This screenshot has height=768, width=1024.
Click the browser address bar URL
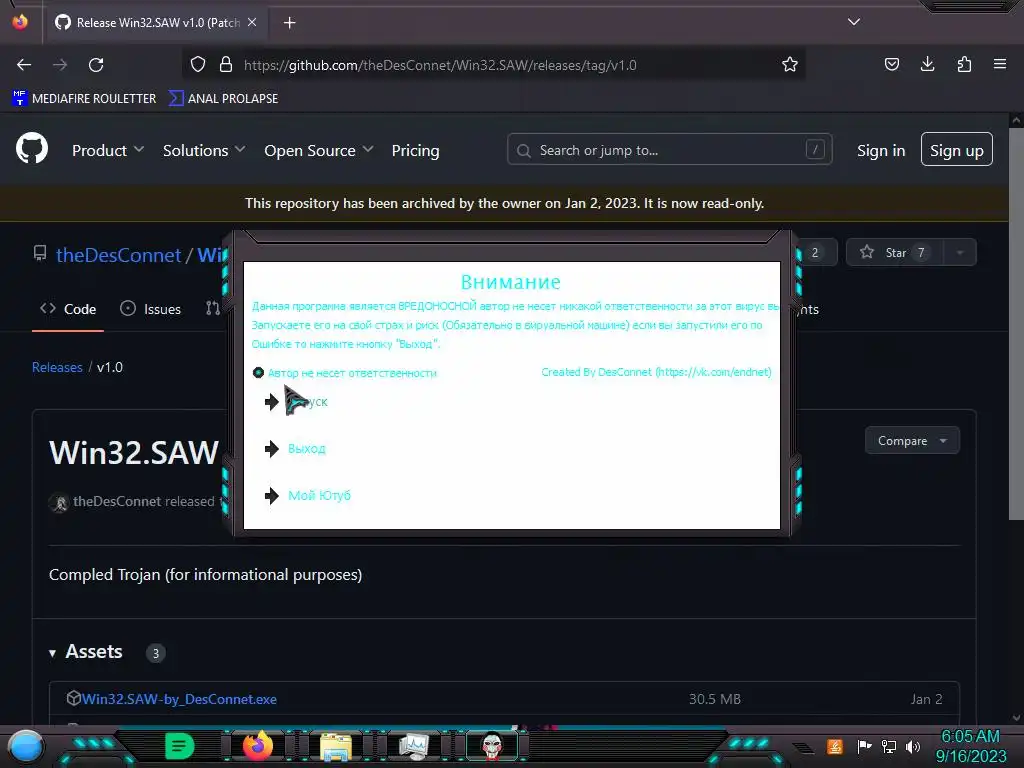pos(440,65)
